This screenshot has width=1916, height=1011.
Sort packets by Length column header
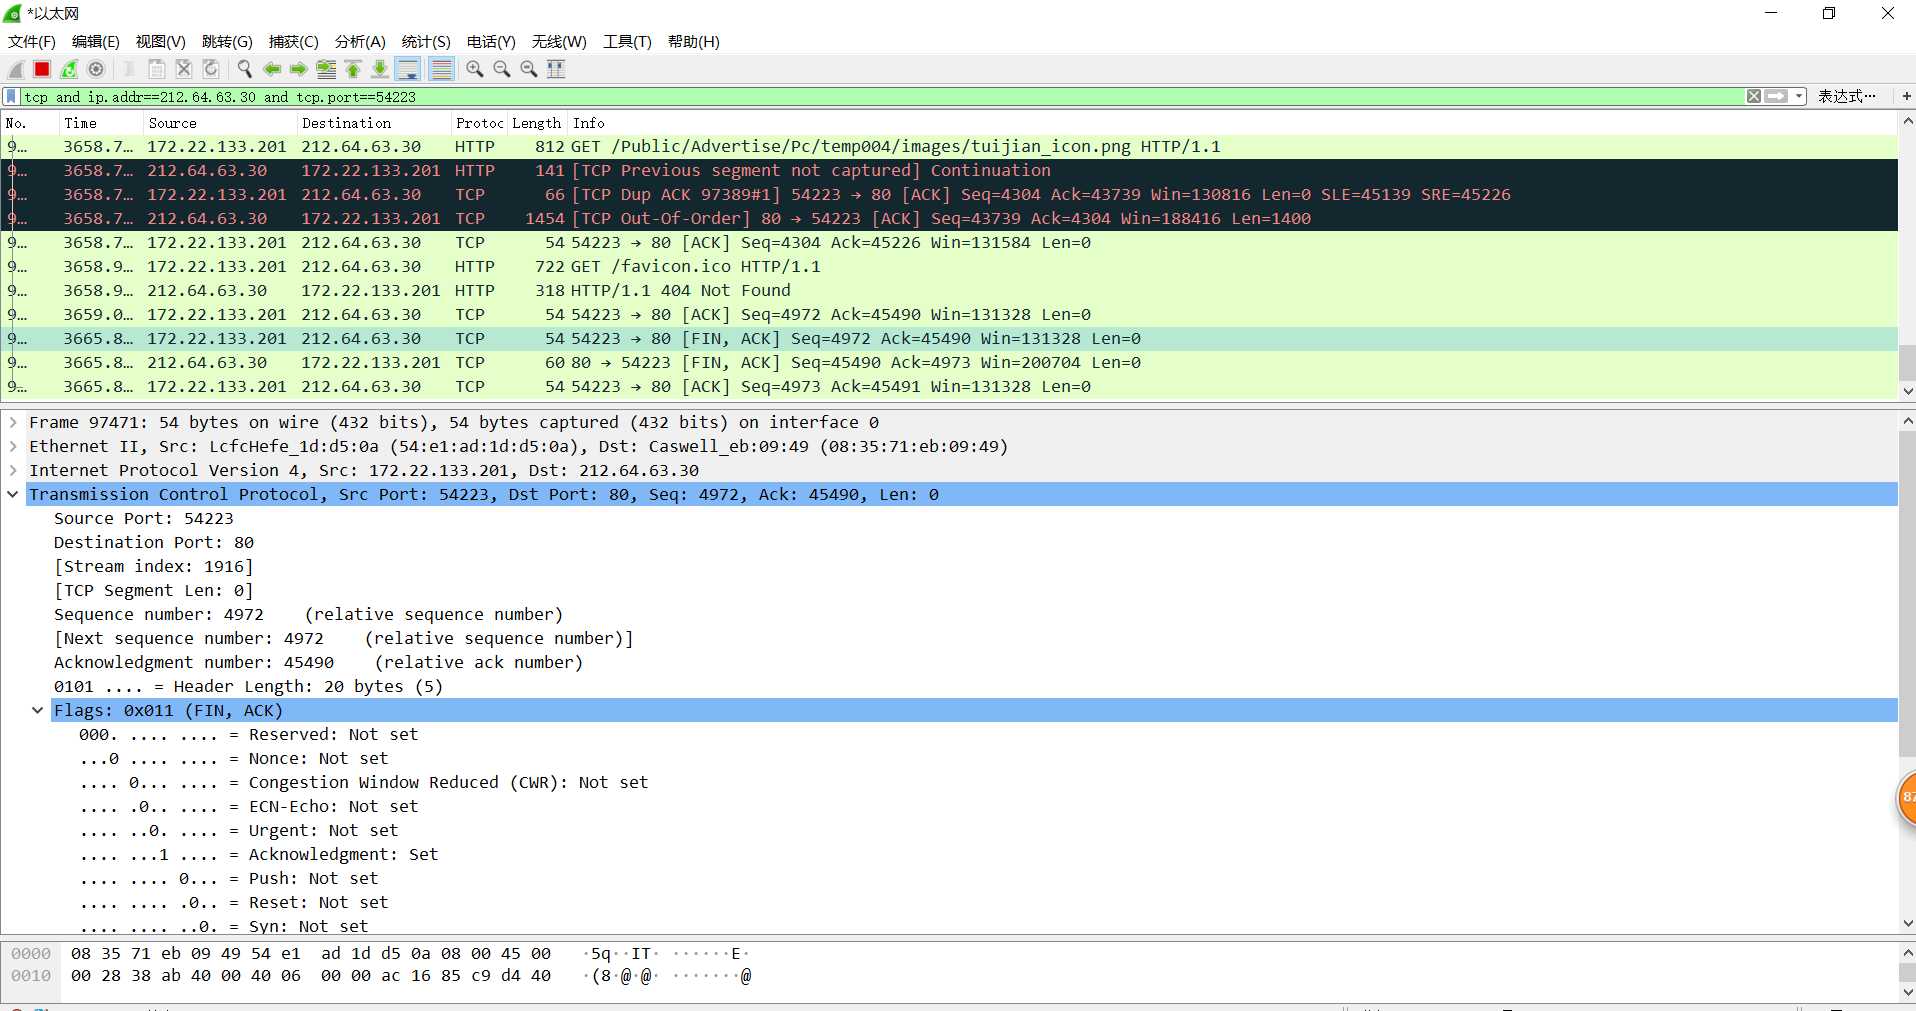tap(537, 123)
